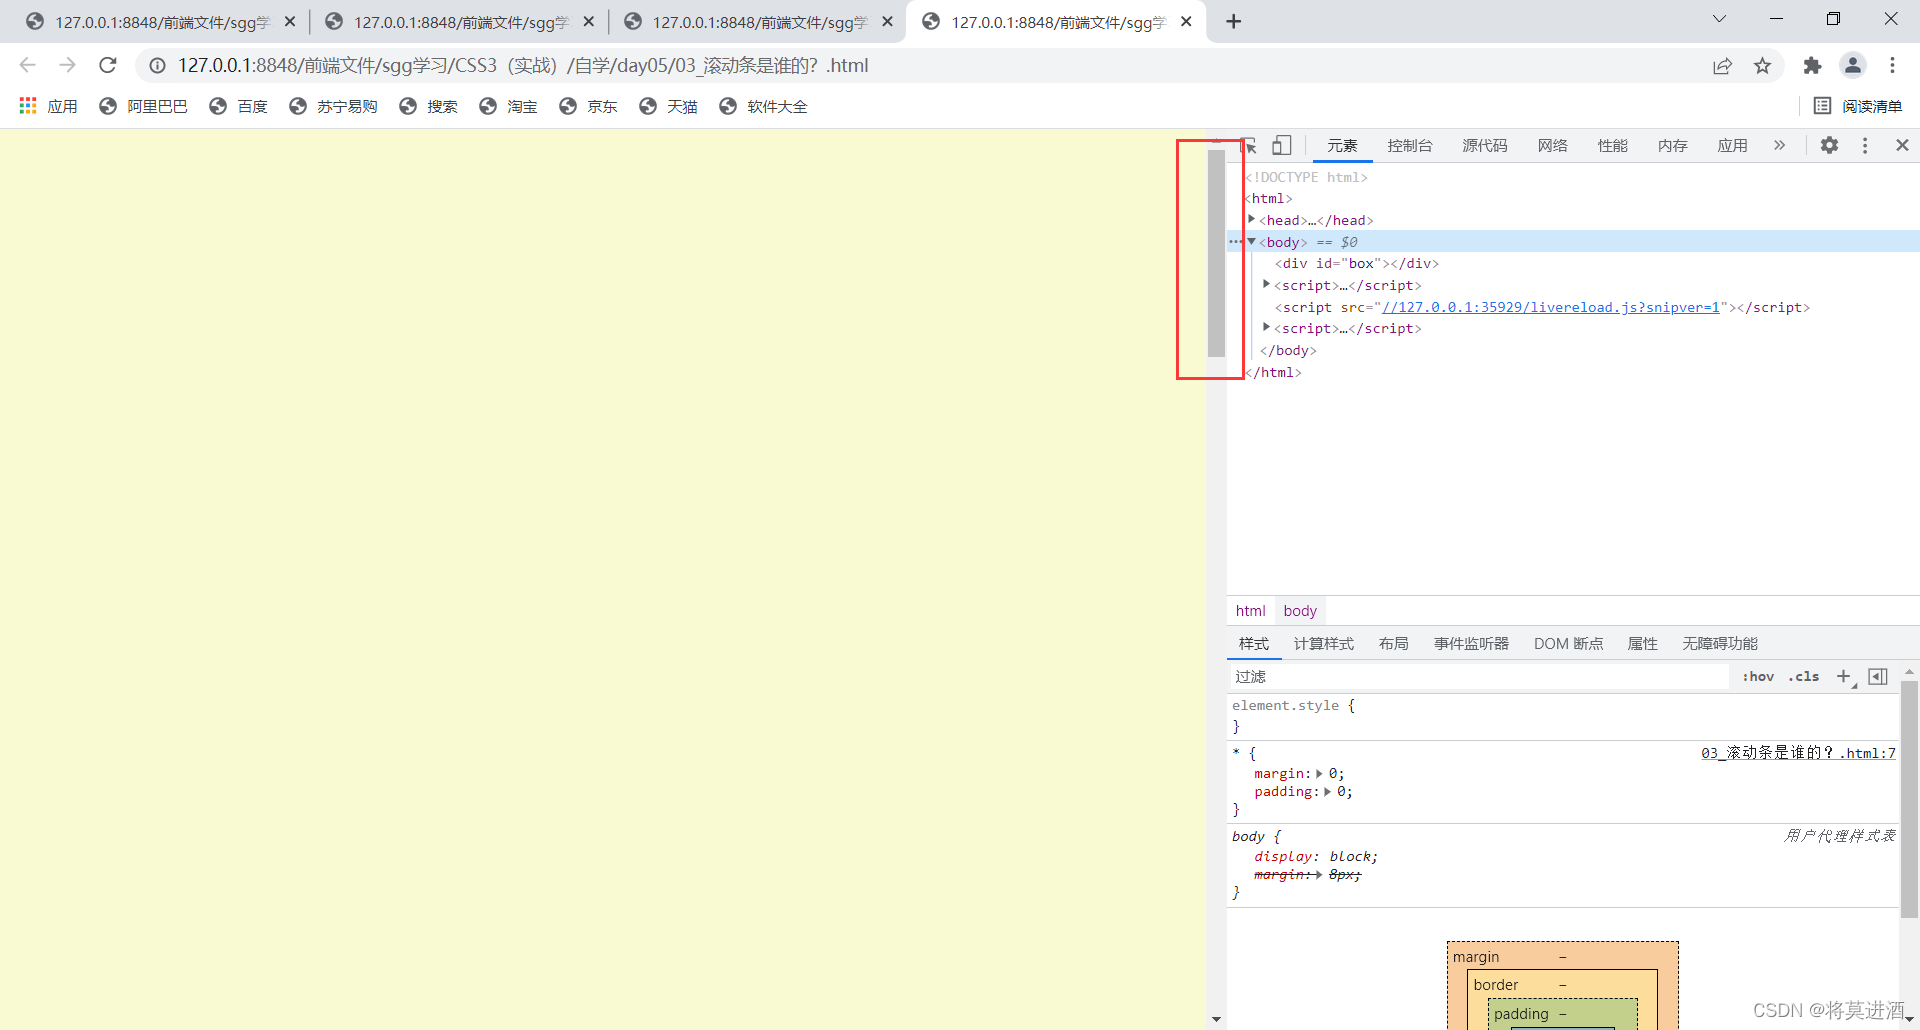This screenshot has width=1920, height=1030.
Task: Select the closing /html tag line
Action: [1273, 372]
